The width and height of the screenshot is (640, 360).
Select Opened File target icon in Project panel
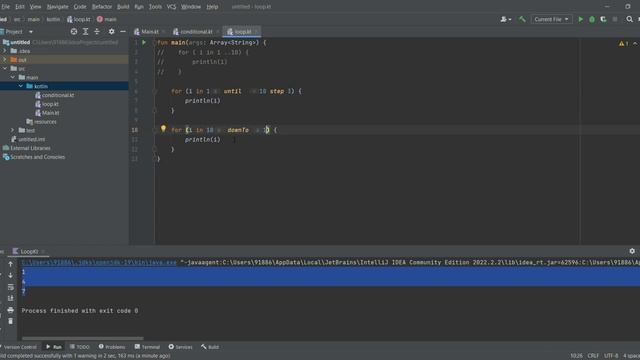[x=74, y=31]
